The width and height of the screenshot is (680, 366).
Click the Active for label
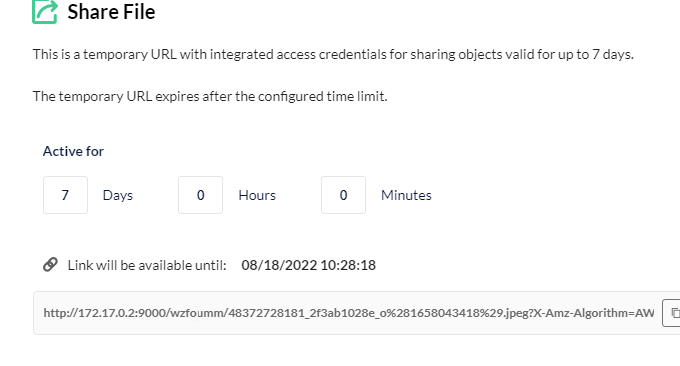(73, 151)
